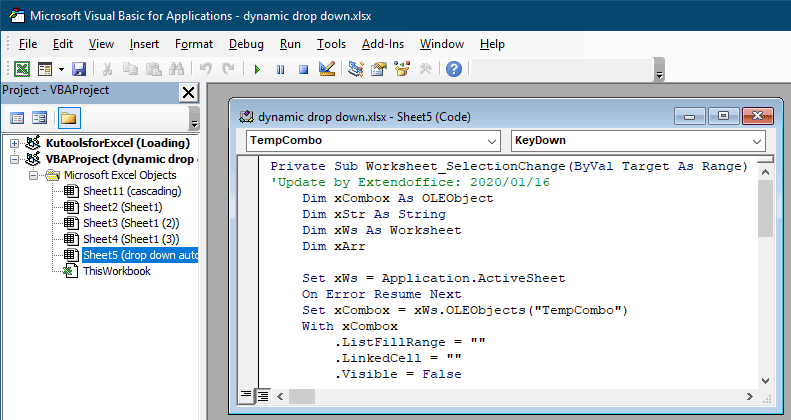Click the blue Help question mark icon
The height and width of the screenshot is (420, 791).
[453, 69]
